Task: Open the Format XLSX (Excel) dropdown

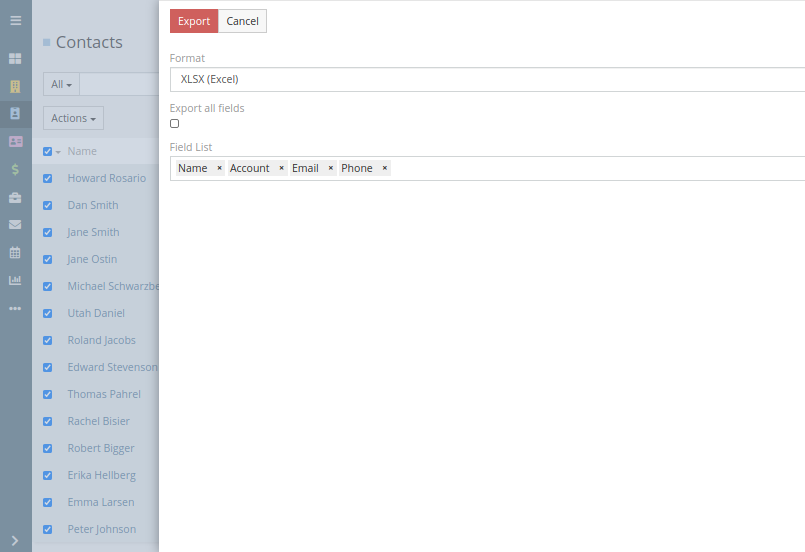Action: tap(487, 80)
